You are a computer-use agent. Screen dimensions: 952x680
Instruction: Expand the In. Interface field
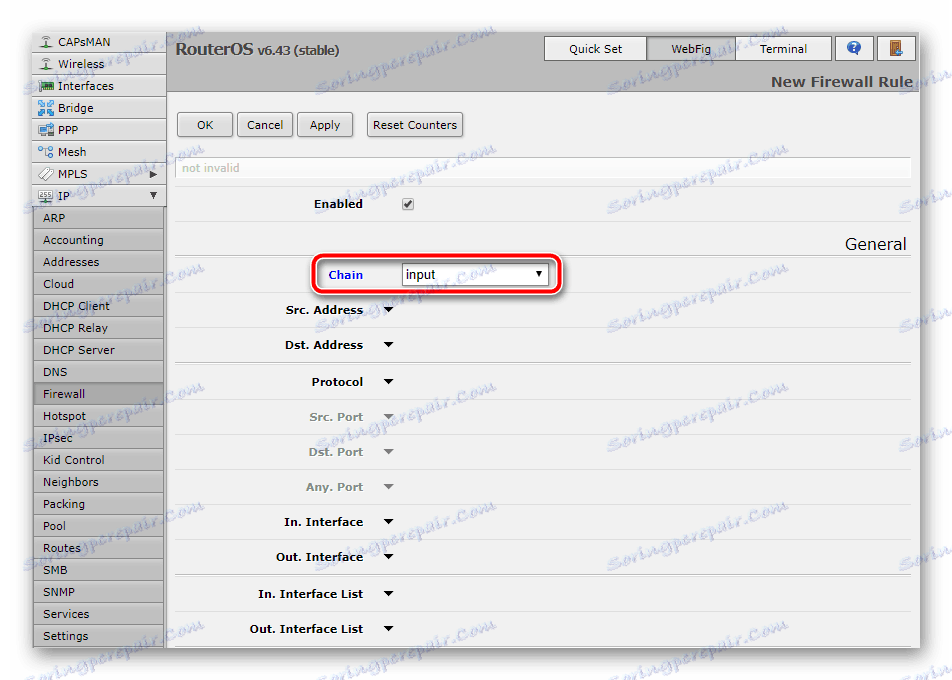[389, 522]
